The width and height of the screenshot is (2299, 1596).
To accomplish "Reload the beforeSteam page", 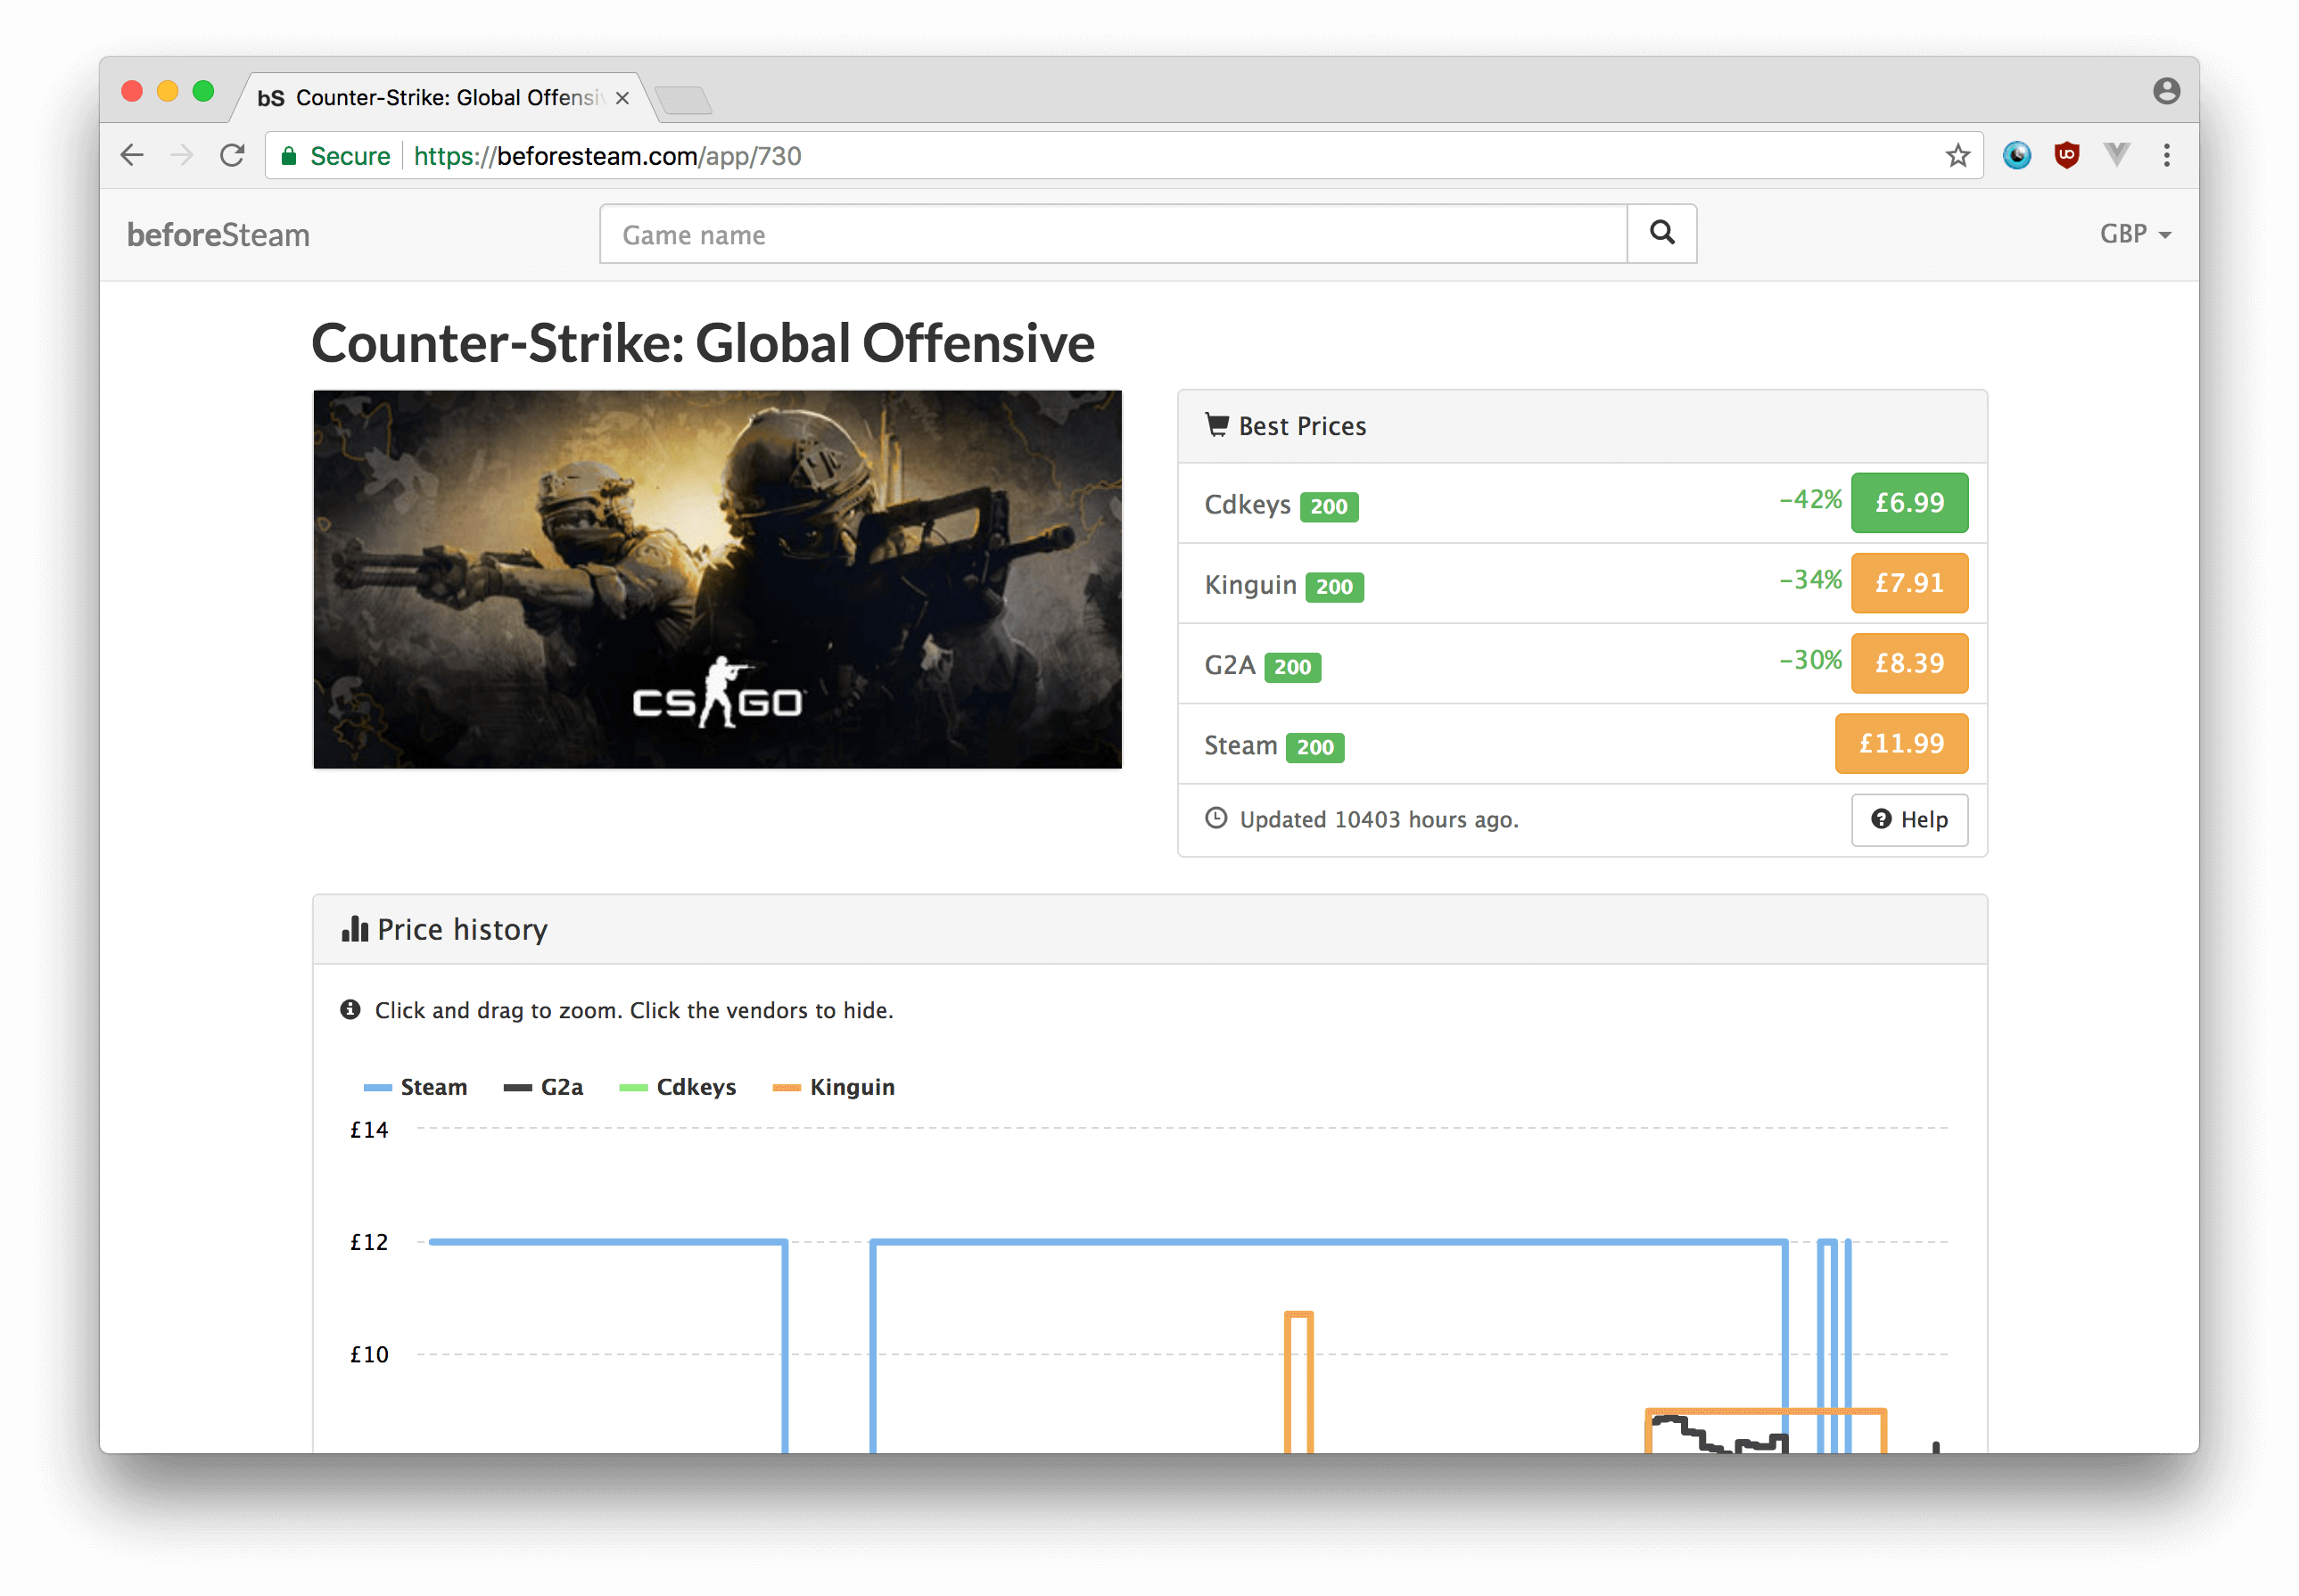I will (x=232, y=155).
